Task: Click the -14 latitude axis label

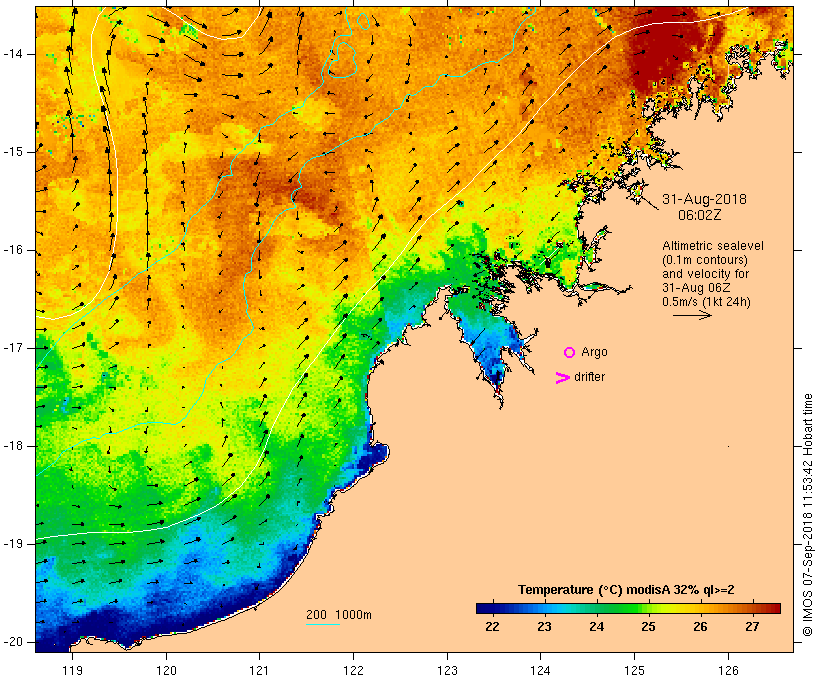Action: [x=13, y=54]
